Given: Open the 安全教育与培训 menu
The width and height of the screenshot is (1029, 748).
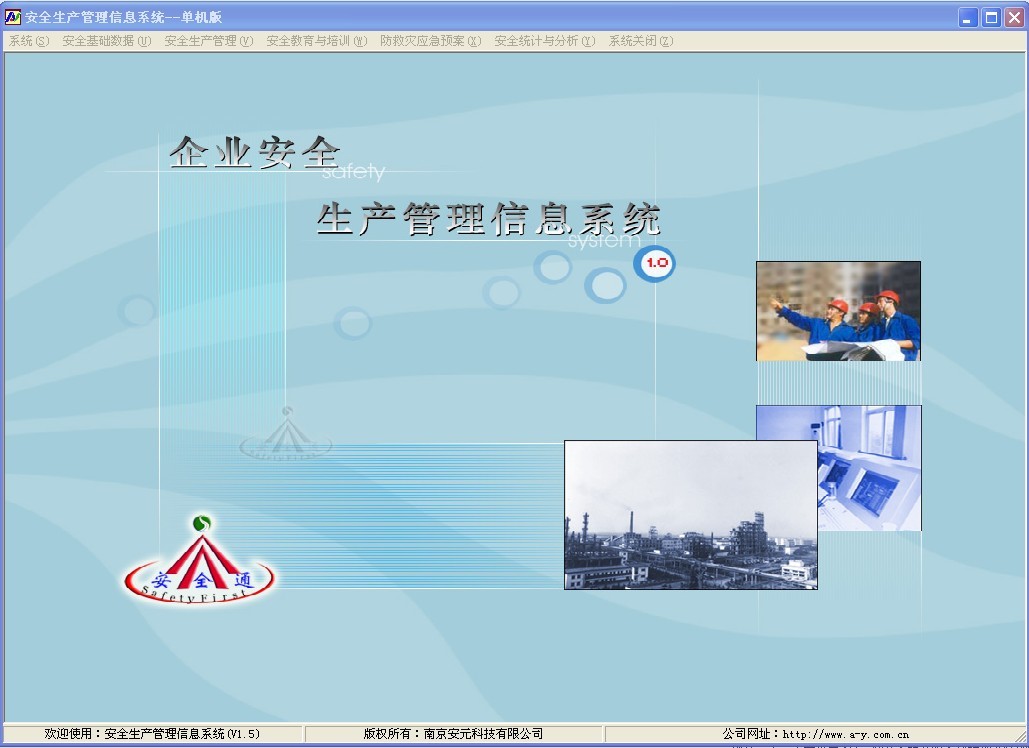Looking at the screenshot, I should 316,41.
